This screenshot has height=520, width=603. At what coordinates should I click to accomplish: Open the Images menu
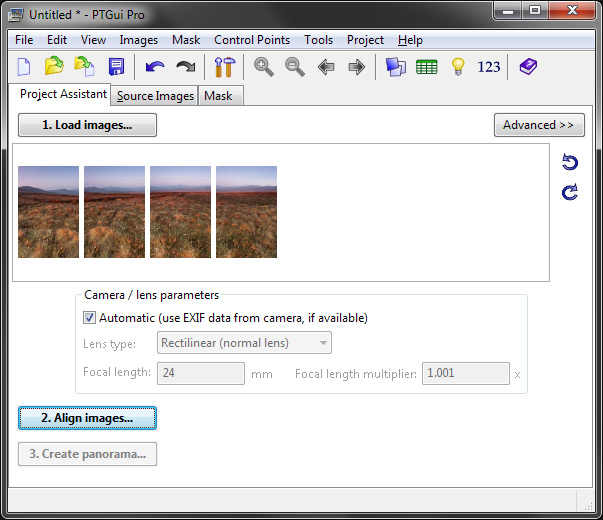tap(138, 40)
